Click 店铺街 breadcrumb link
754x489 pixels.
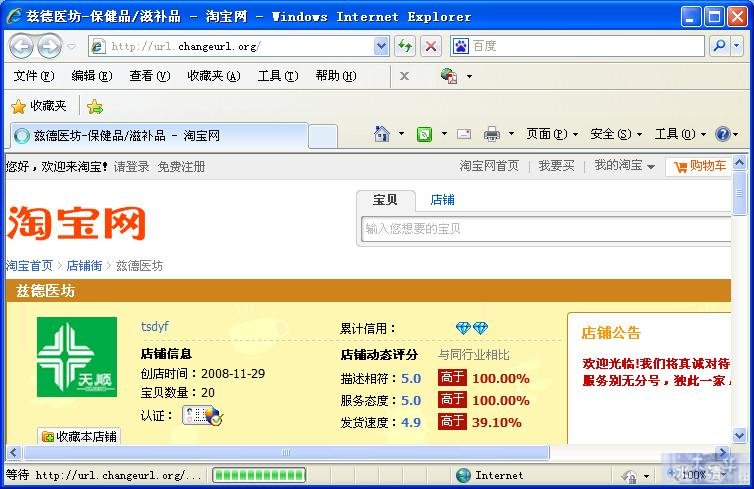tap(85, 266)
